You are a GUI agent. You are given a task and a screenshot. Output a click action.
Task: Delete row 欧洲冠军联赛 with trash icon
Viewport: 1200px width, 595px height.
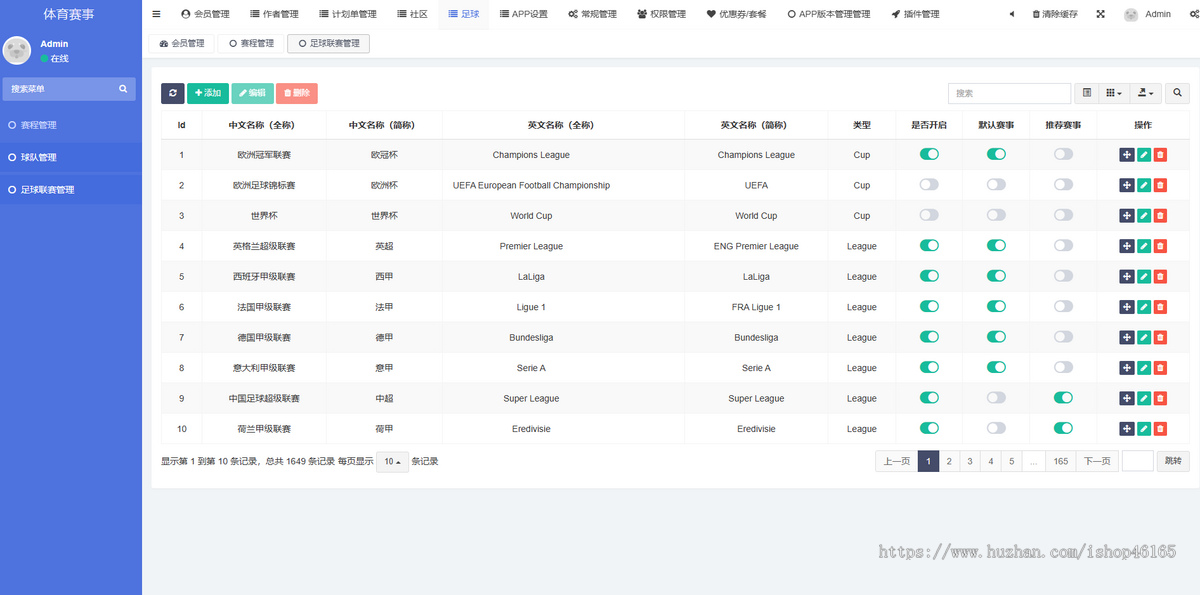click(1160, 154)
